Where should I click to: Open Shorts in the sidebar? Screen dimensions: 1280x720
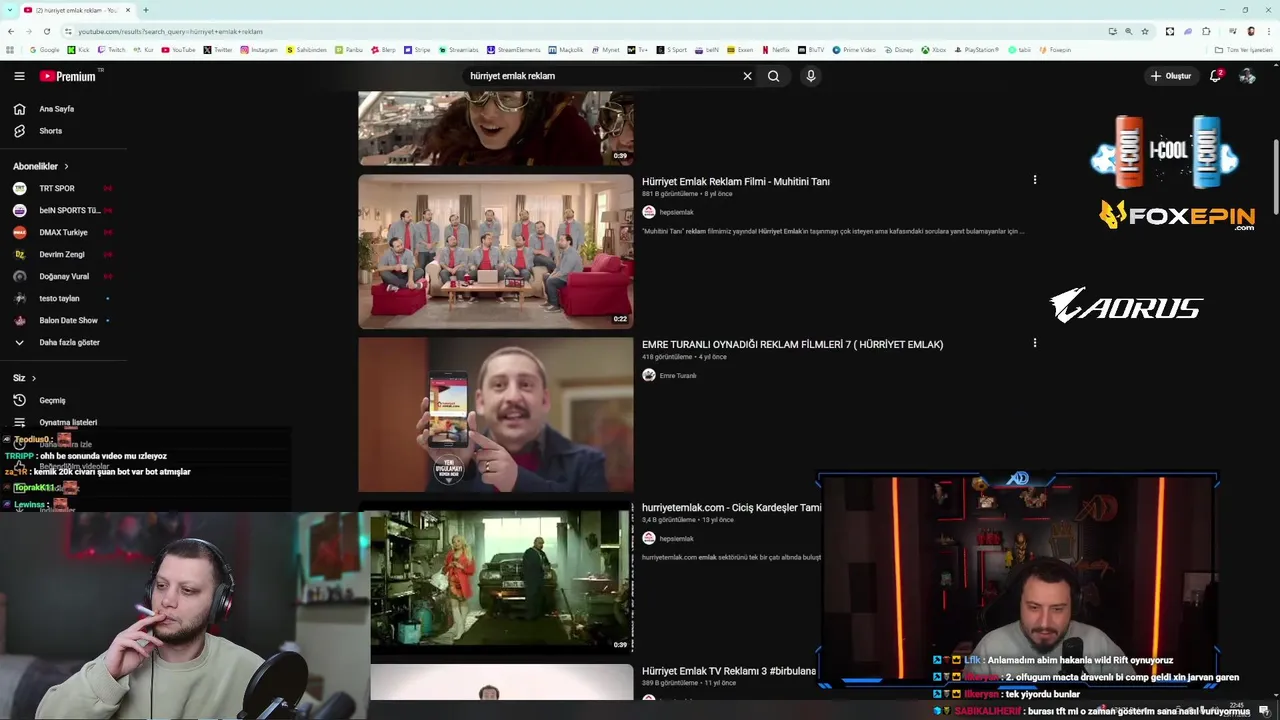tap(50, 131)
